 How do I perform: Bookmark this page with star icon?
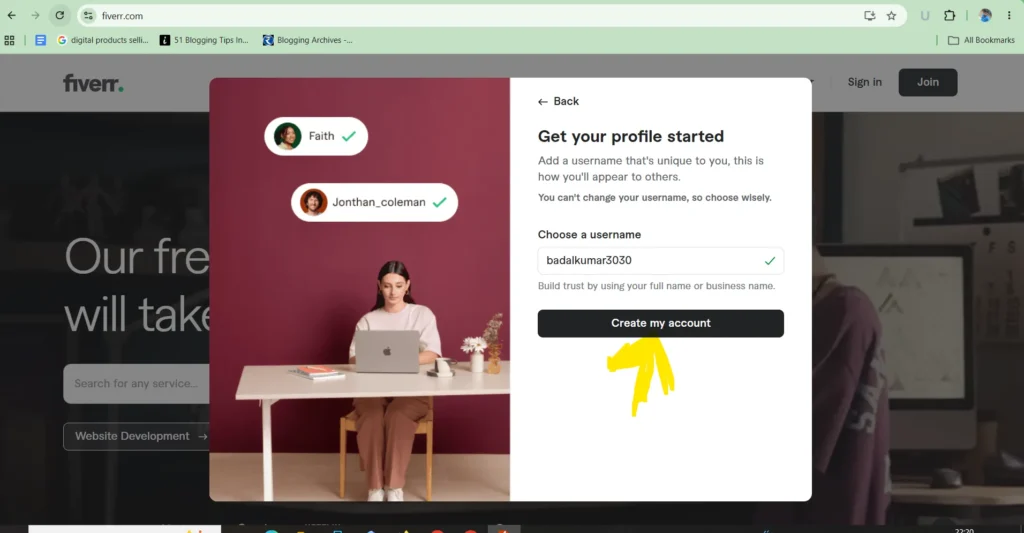(x=891, y=16)
